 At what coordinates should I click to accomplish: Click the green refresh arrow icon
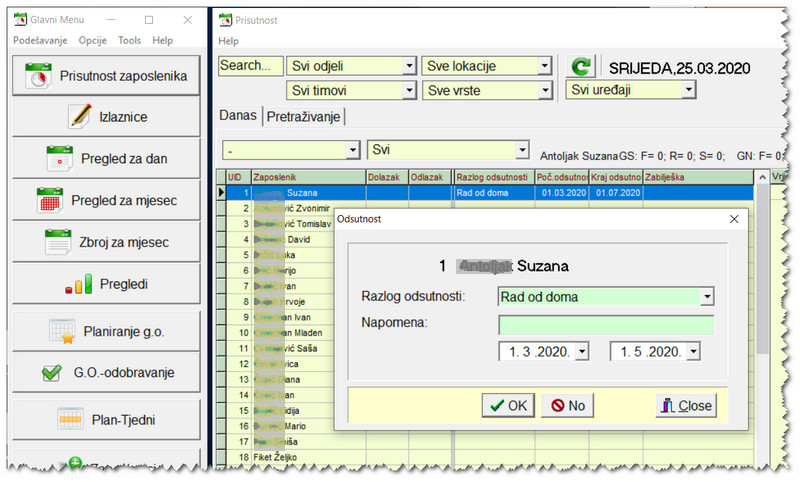click(581, 66)
